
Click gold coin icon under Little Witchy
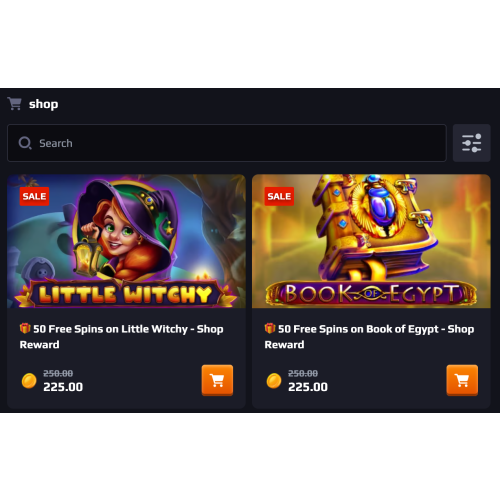pyautogui.click(x=29, y=381)
